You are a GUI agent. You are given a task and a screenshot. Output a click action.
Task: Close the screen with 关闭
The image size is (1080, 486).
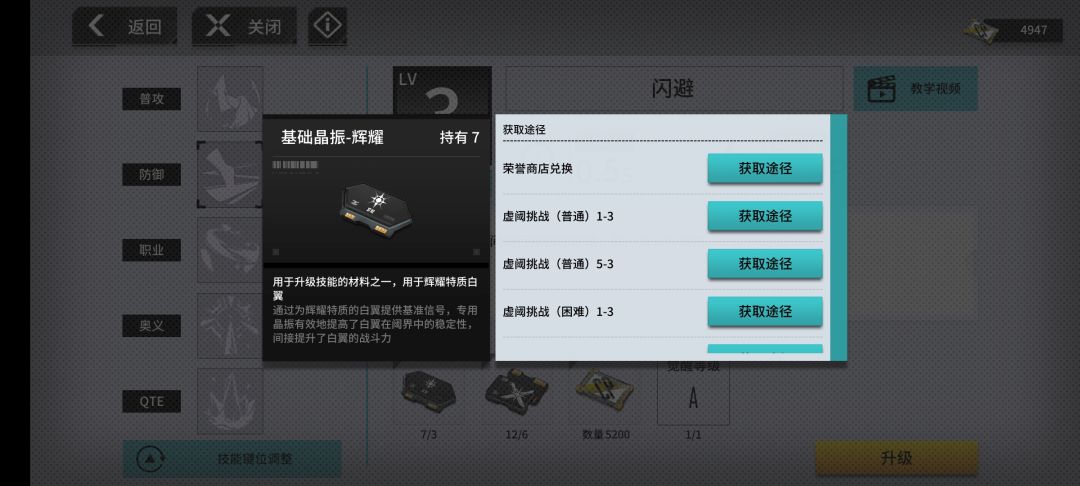[244, 27]
